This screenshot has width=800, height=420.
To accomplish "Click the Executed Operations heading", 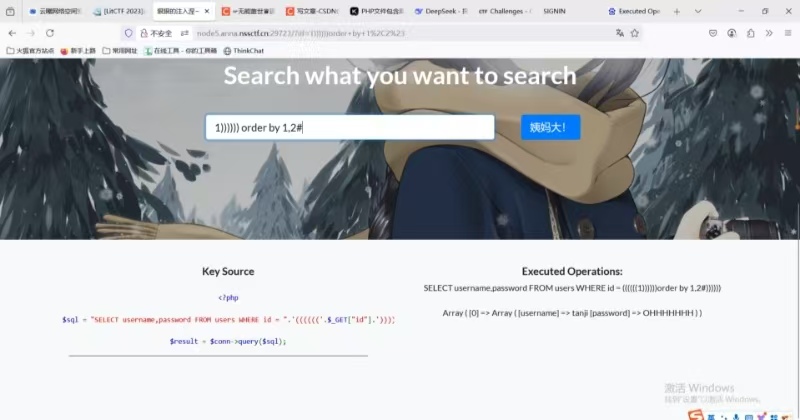I will pos(572,271).
